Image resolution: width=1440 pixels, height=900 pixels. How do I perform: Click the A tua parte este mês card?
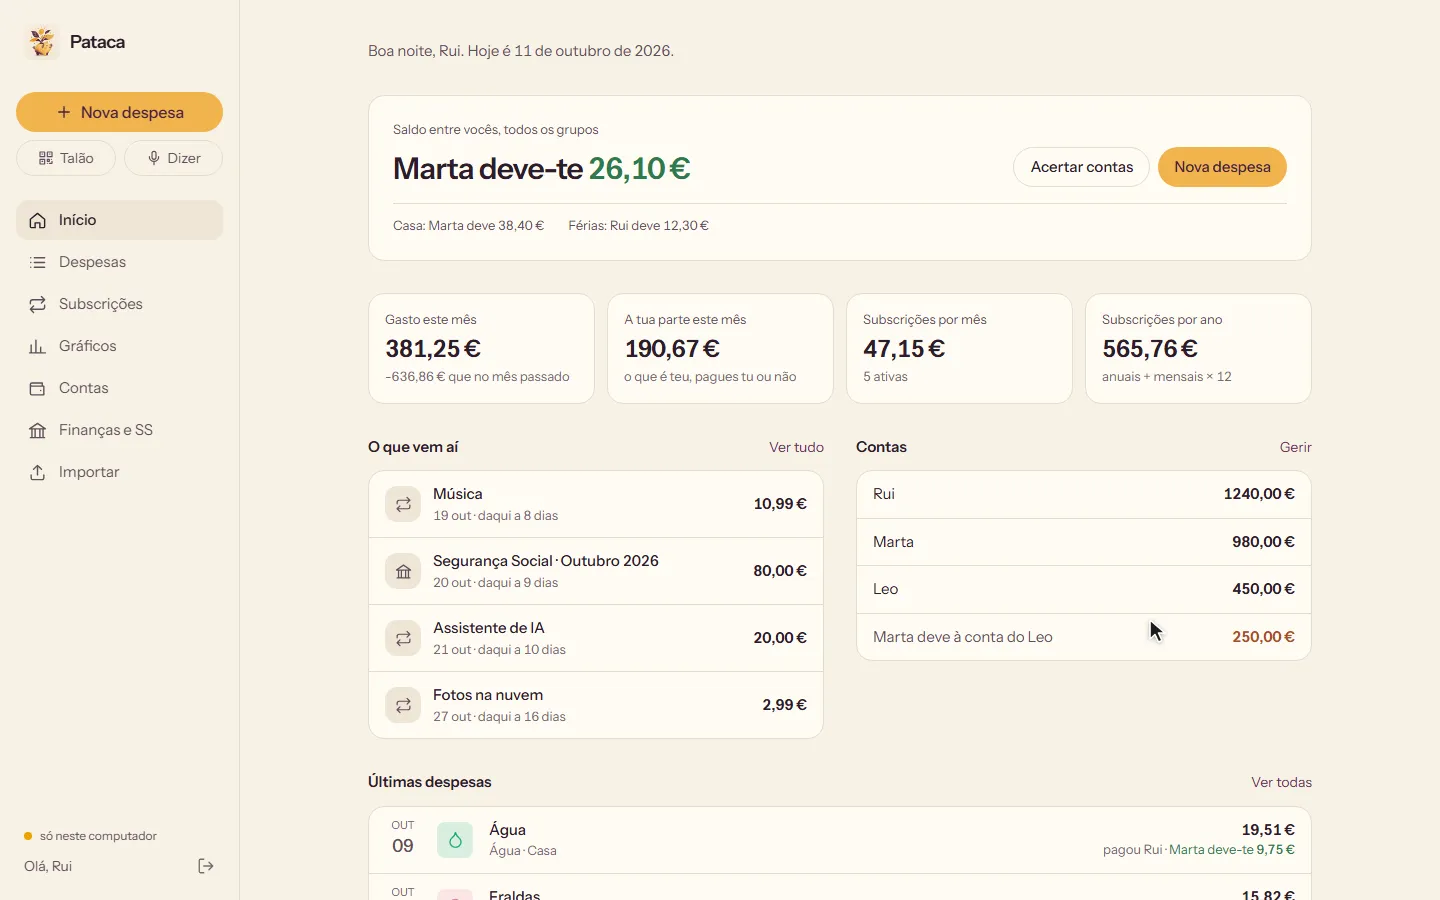(x=720, y=348)
